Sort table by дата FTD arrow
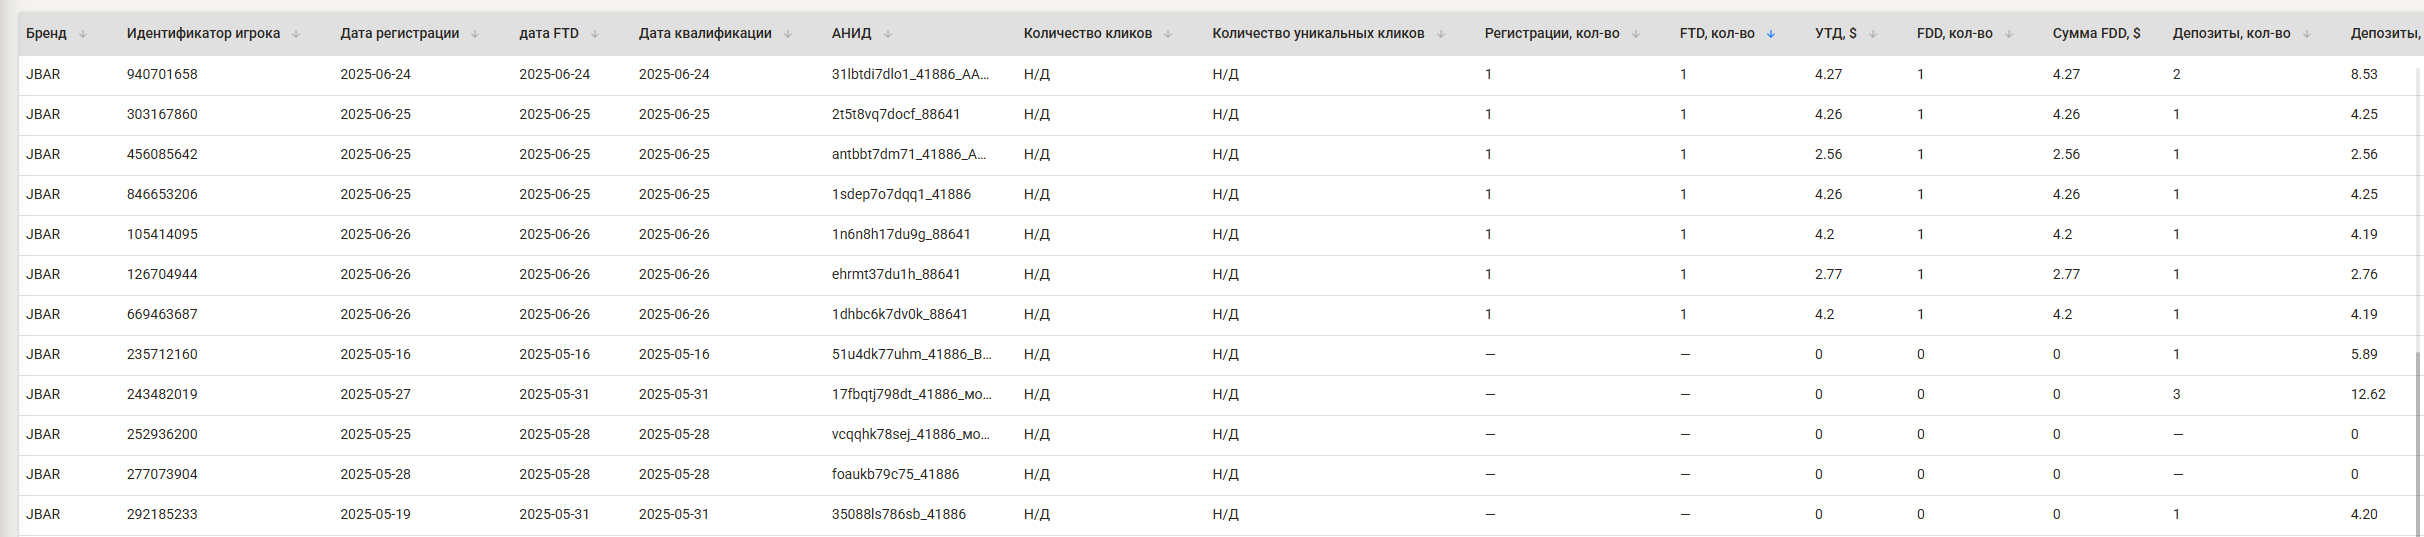The image size is (2424, 537). tap(595, 34)
